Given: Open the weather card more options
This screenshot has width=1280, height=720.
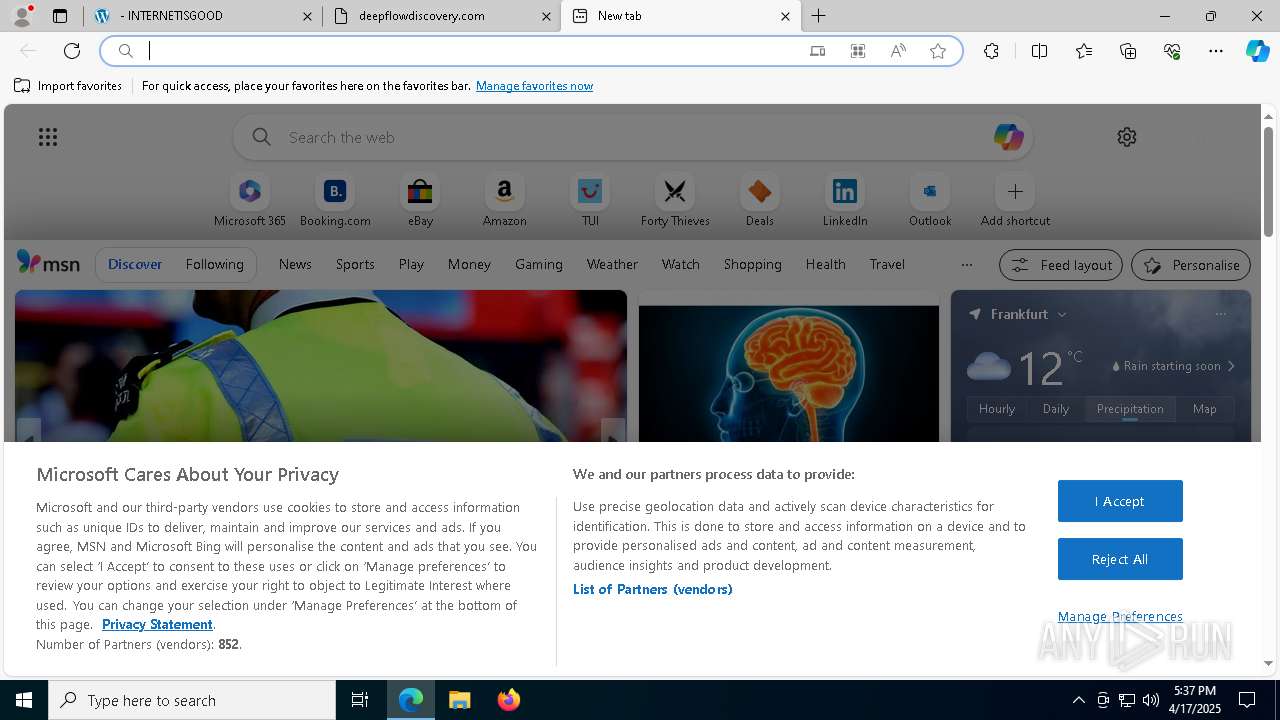Looking at the screenshot, I should tap(1220, 314).
